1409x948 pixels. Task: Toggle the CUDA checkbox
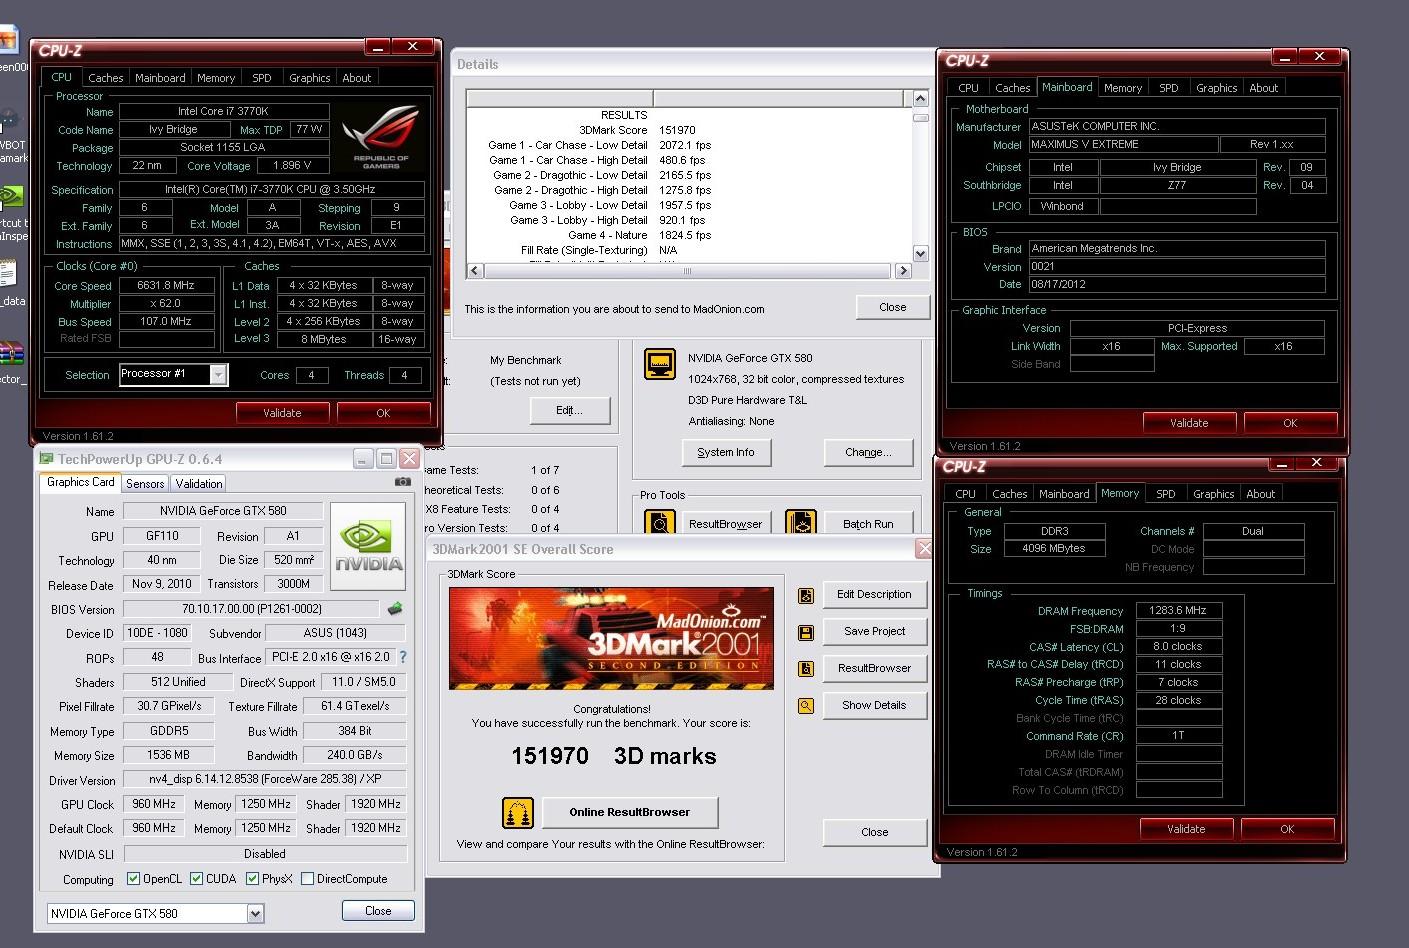[x=196, y=879]
